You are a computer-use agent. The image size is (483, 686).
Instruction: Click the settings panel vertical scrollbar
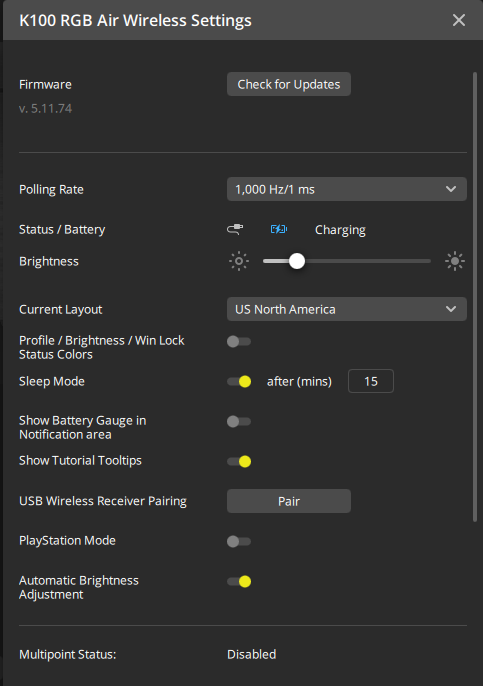475,297
